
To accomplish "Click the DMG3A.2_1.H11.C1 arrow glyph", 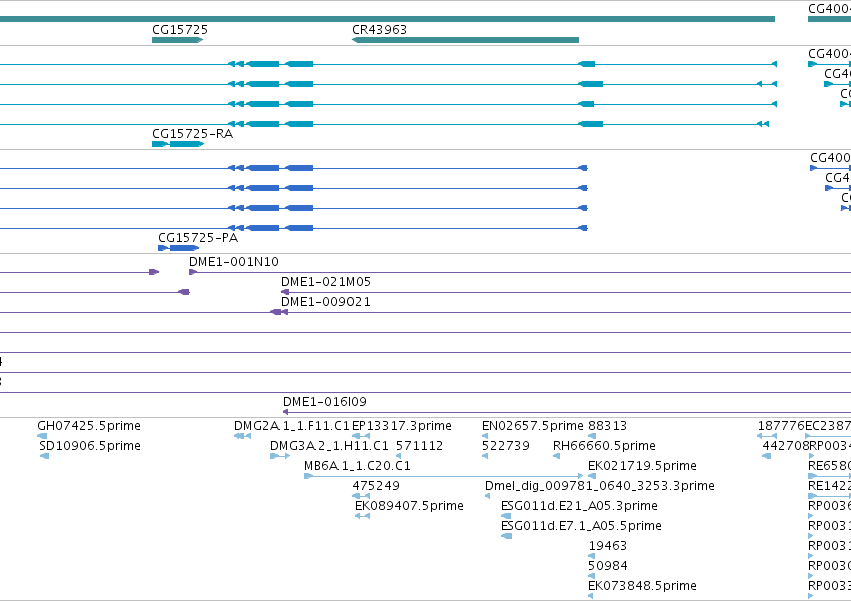I will point(280,456).
